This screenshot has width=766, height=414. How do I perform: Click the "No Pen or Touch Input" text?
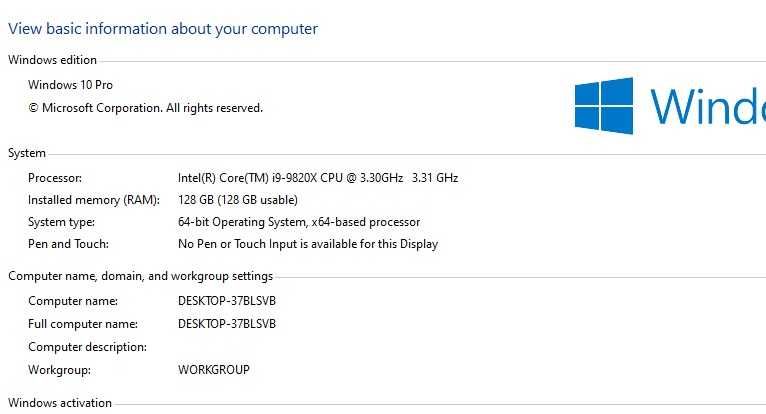pos(308,244)
